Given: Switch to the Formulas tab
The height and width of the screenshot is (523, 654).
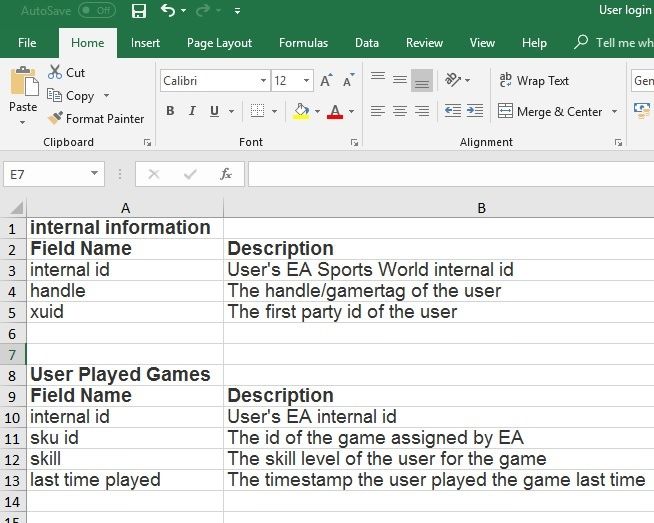Looking at the screenshot, I should (303, 43).
